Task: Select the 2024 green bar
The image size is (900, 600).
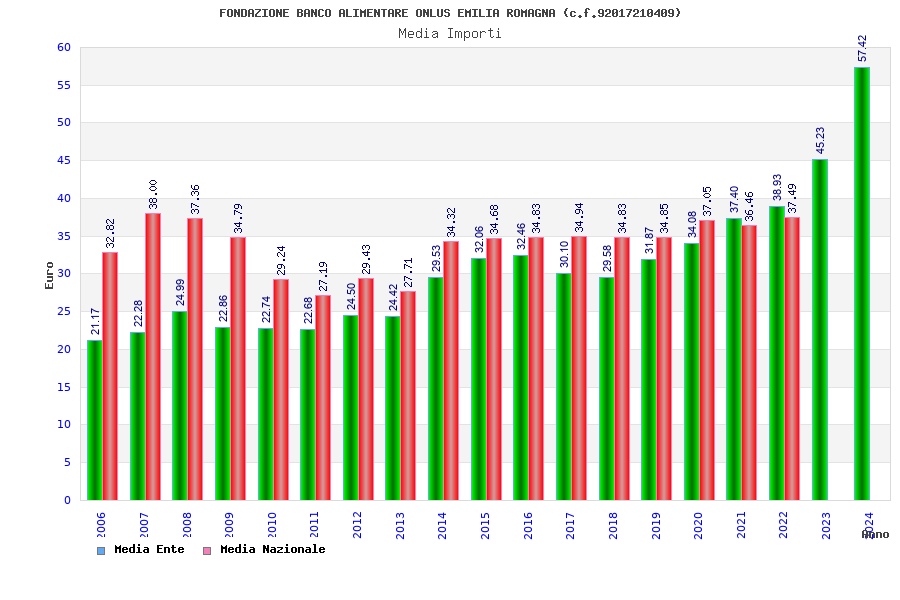Action: coord(862,284)
